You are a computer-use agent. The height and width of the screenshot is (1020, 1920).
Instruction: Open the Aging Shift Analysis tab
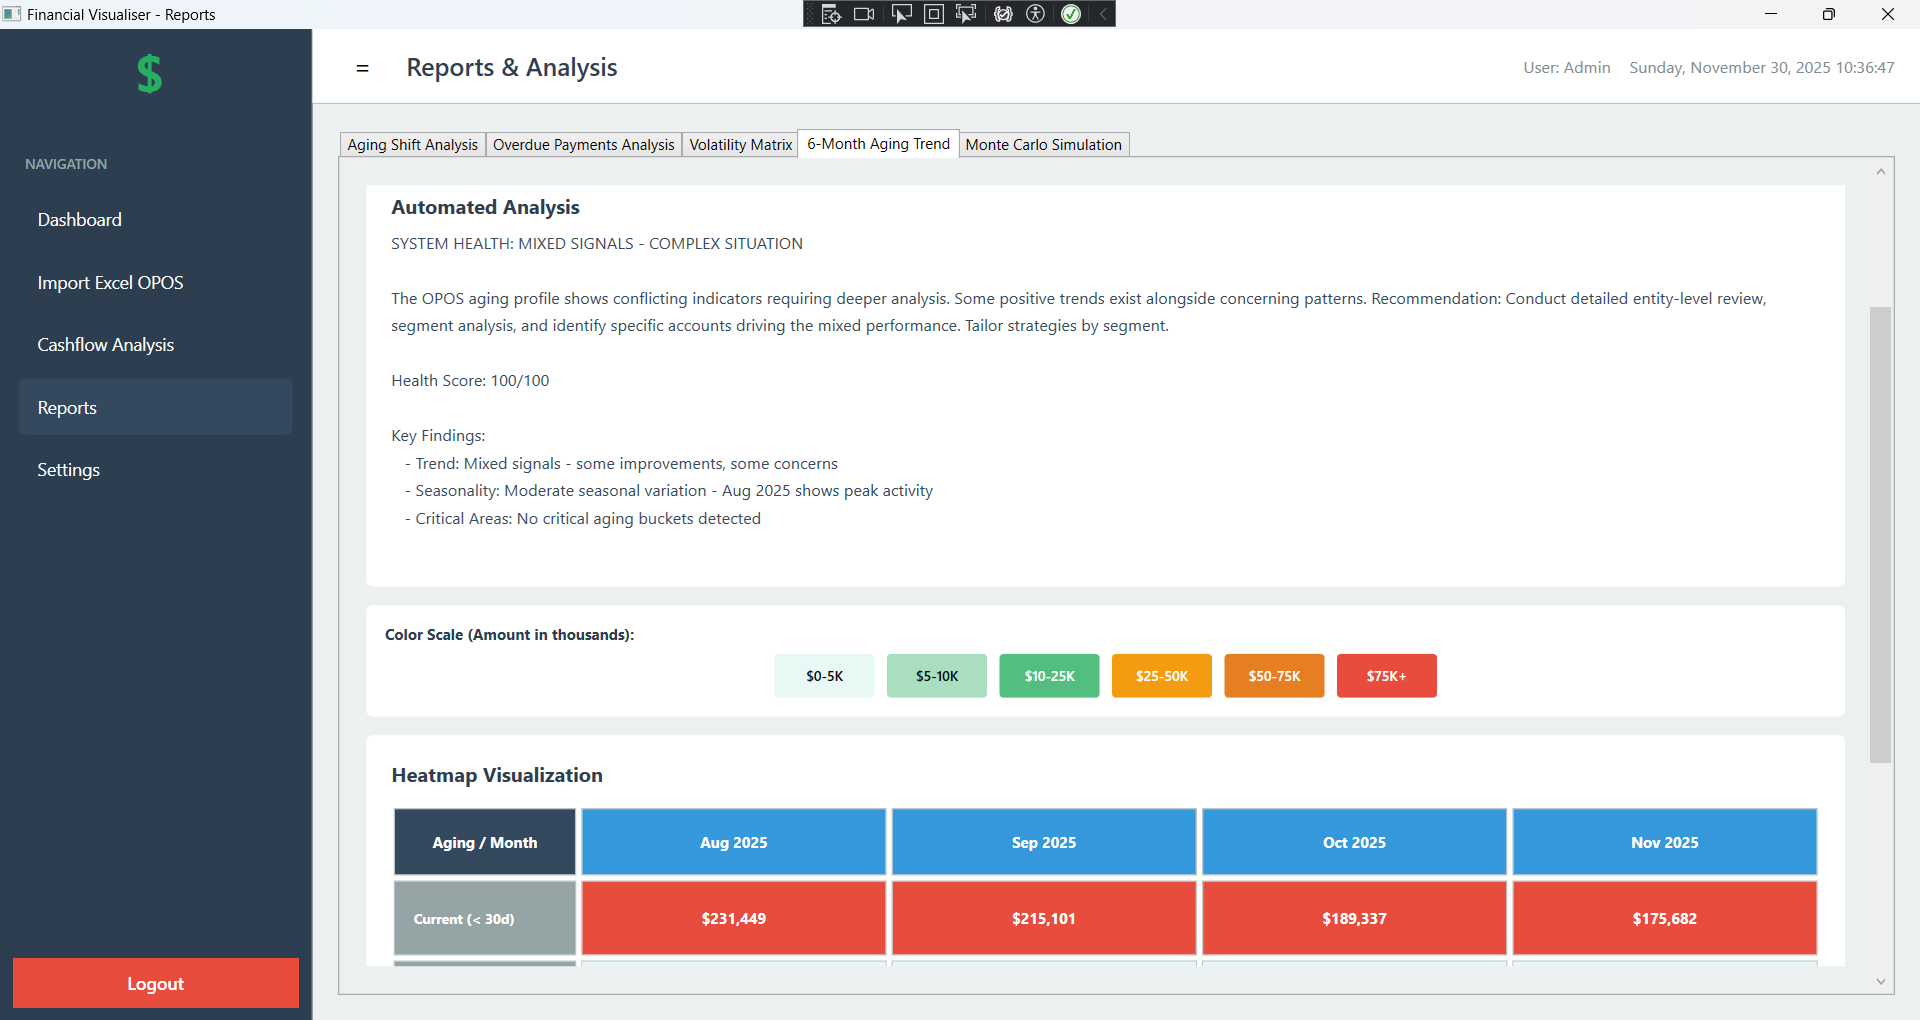412,145
